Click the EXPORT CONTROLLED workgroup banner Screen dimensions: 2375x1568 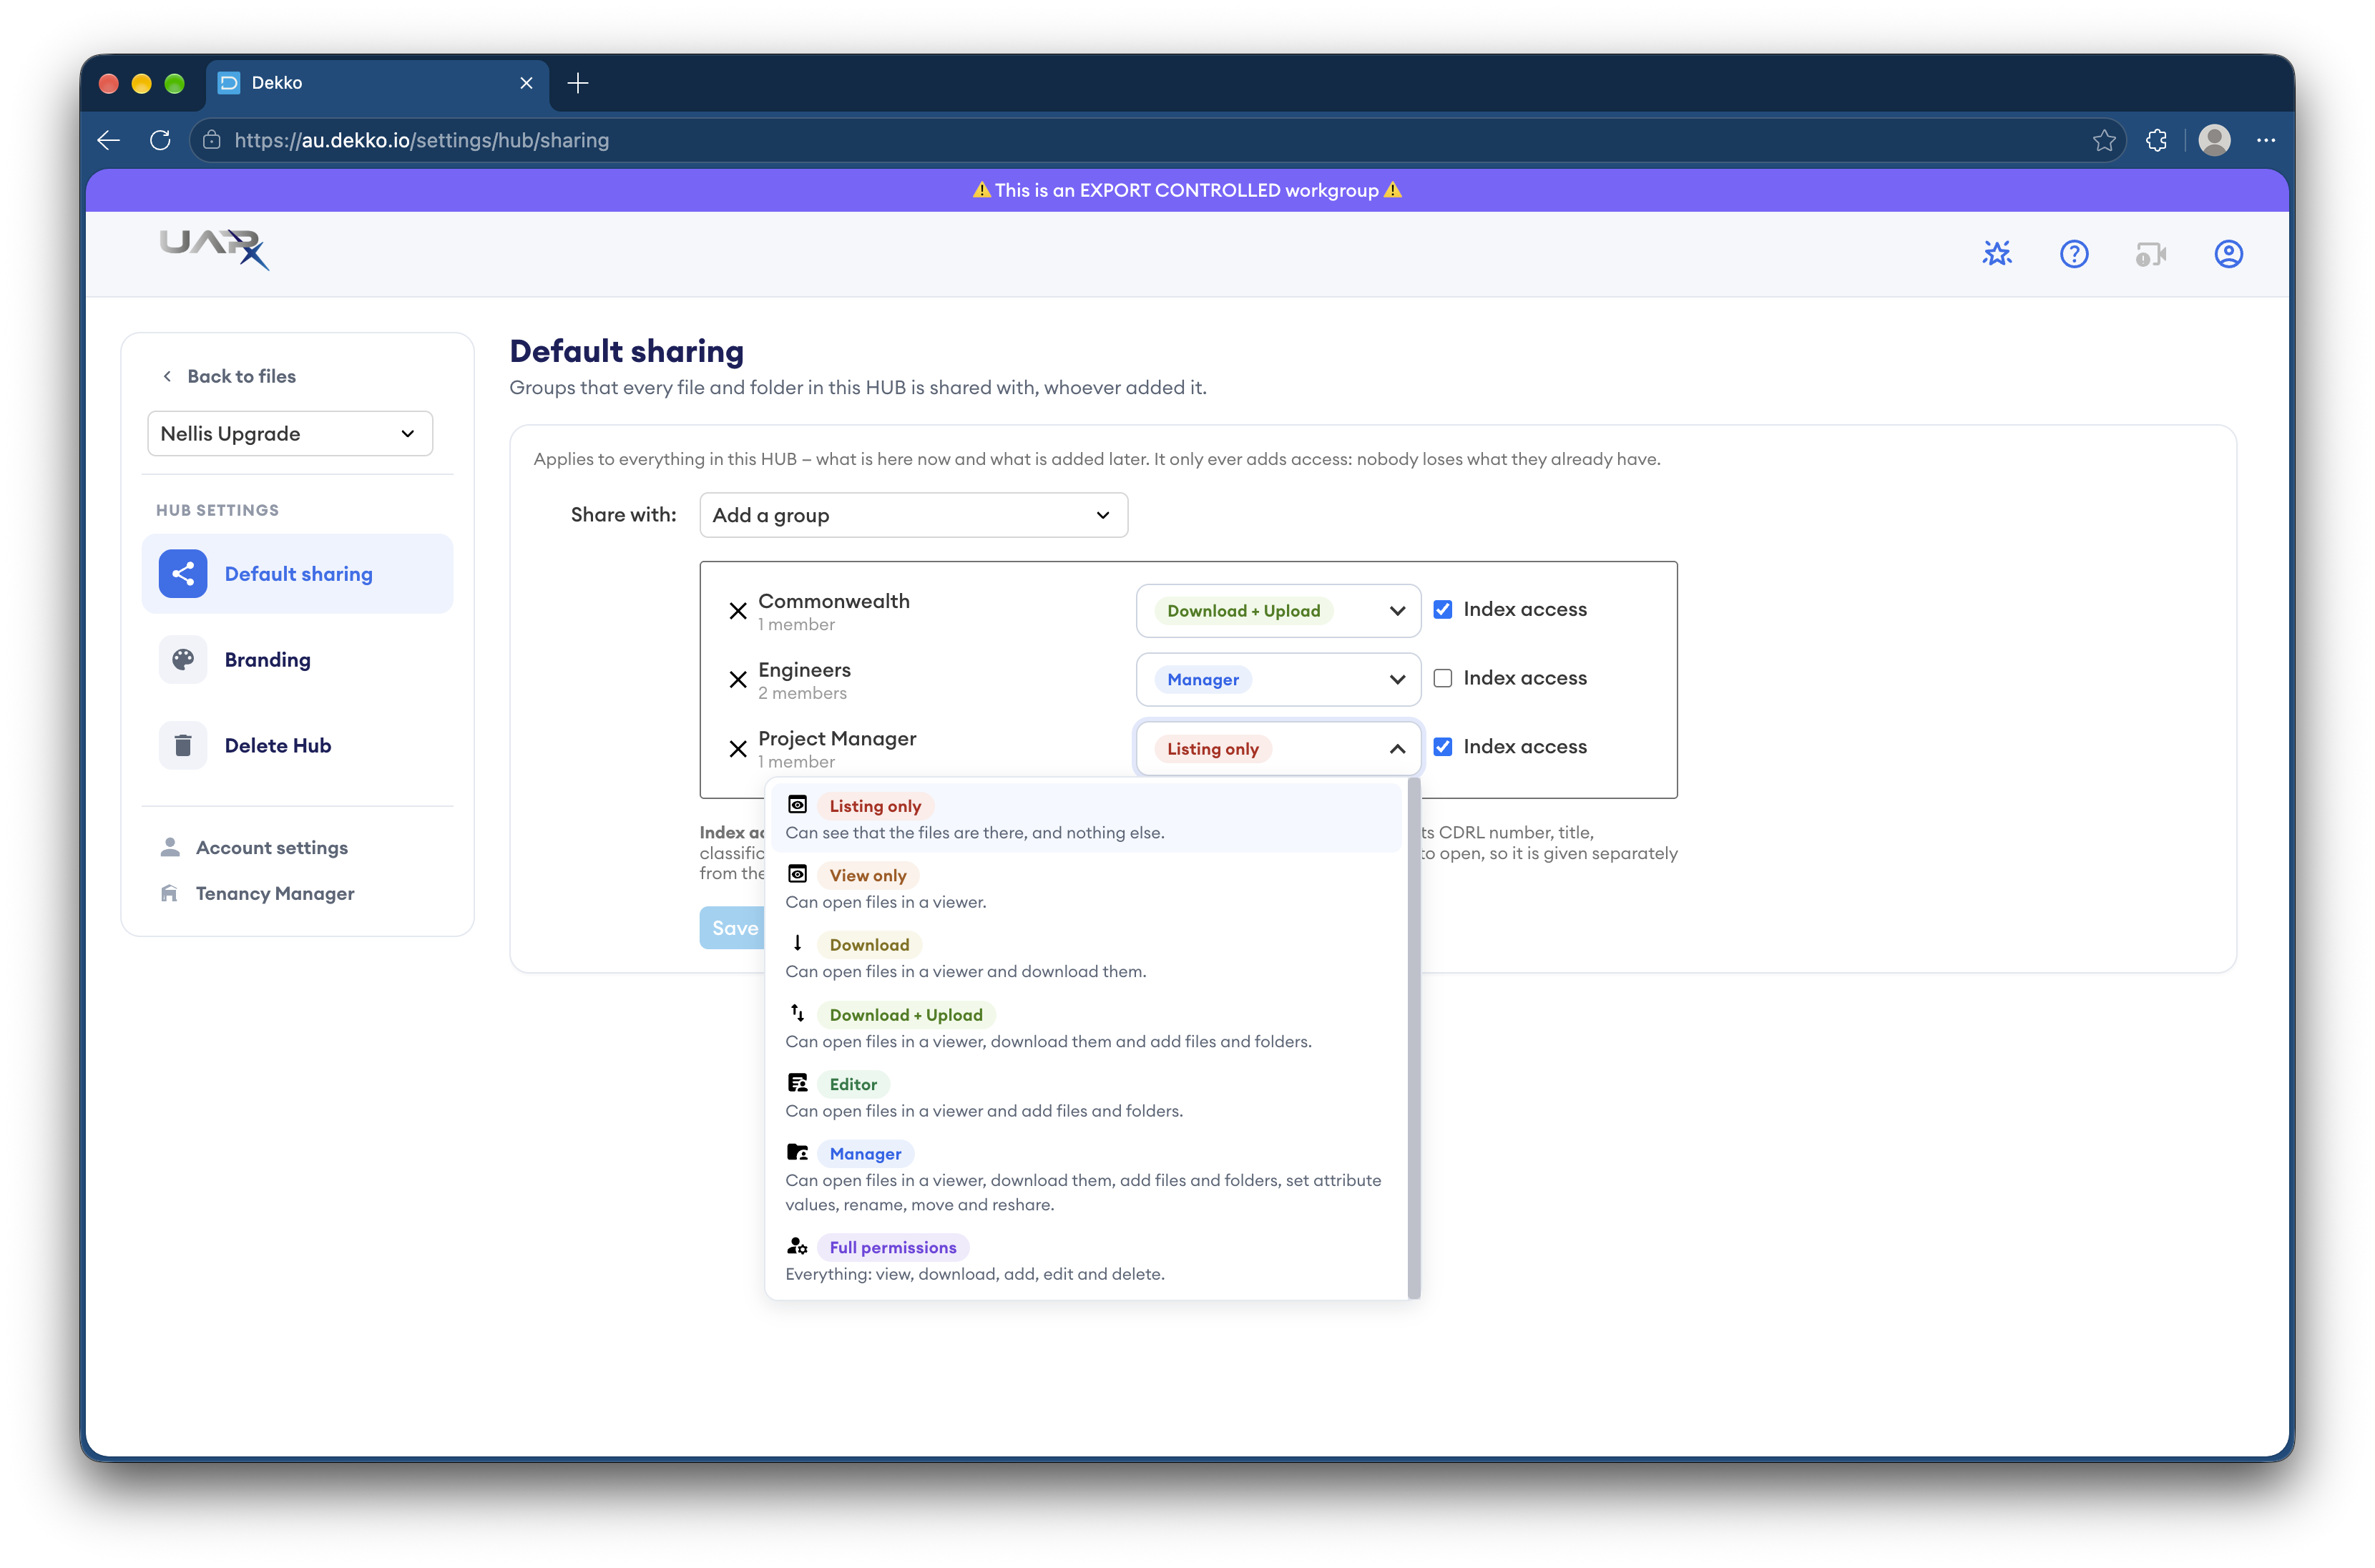coord(1187,190)
